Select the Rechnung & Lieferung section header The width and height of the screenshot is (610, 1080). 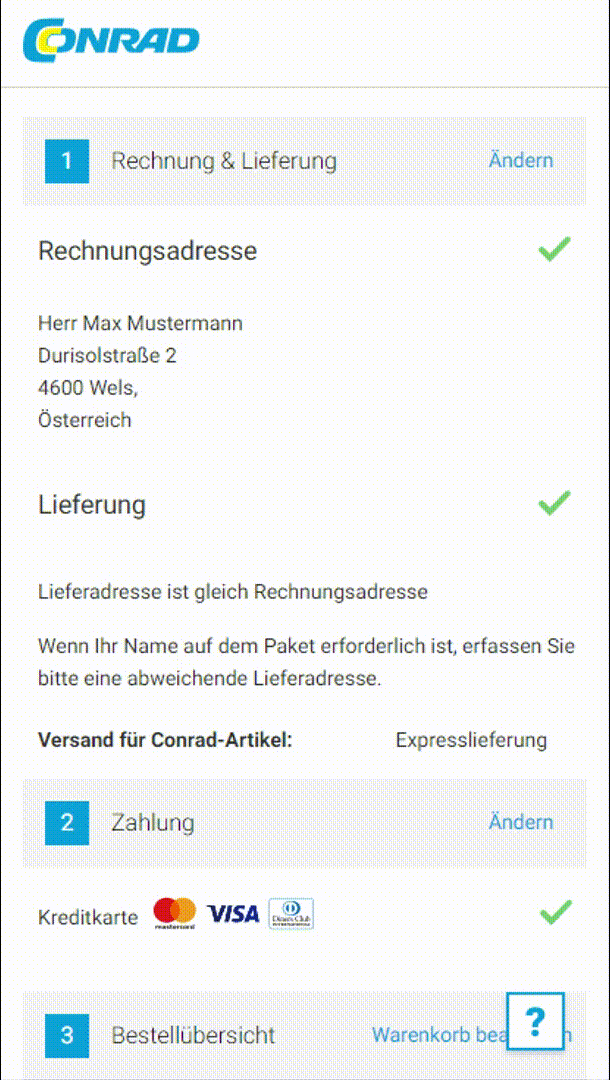click(224, 161)
